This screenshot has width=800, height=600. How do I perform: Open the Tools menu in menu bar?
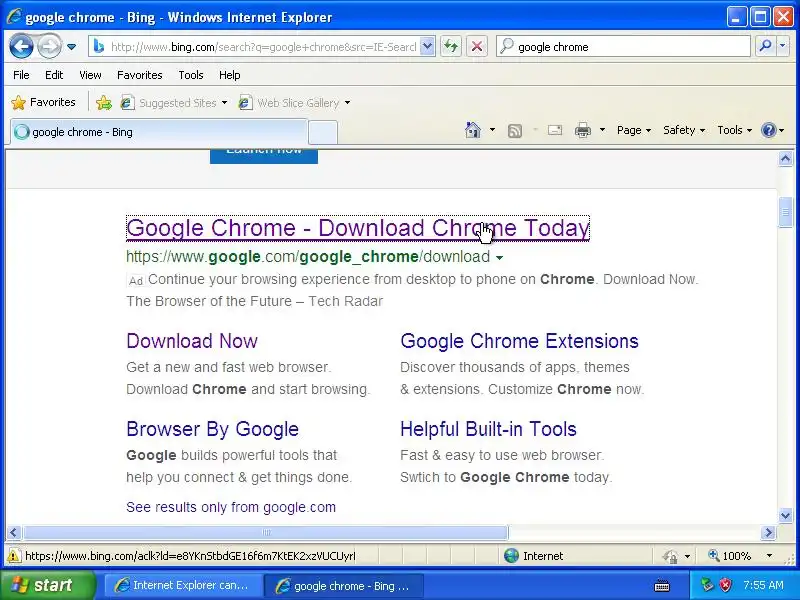pos(191,75)
